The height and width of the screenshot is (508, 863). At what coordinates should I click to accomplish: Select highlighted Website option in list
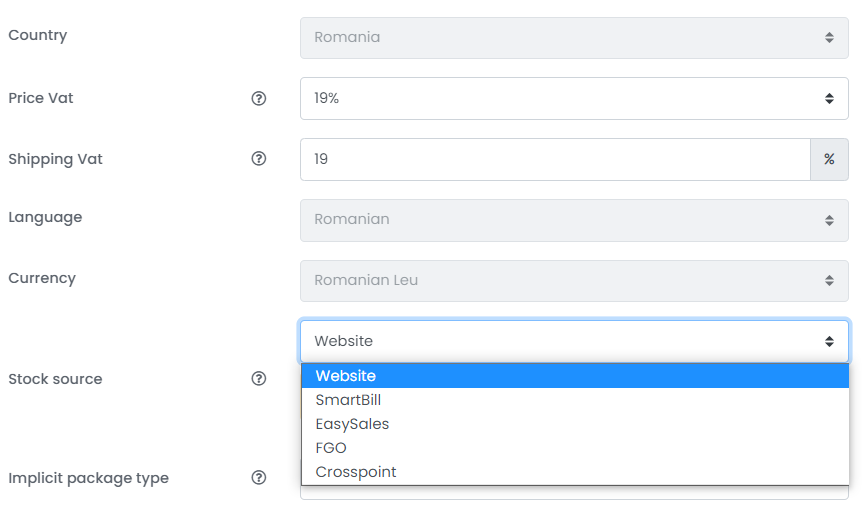[575, 376]
